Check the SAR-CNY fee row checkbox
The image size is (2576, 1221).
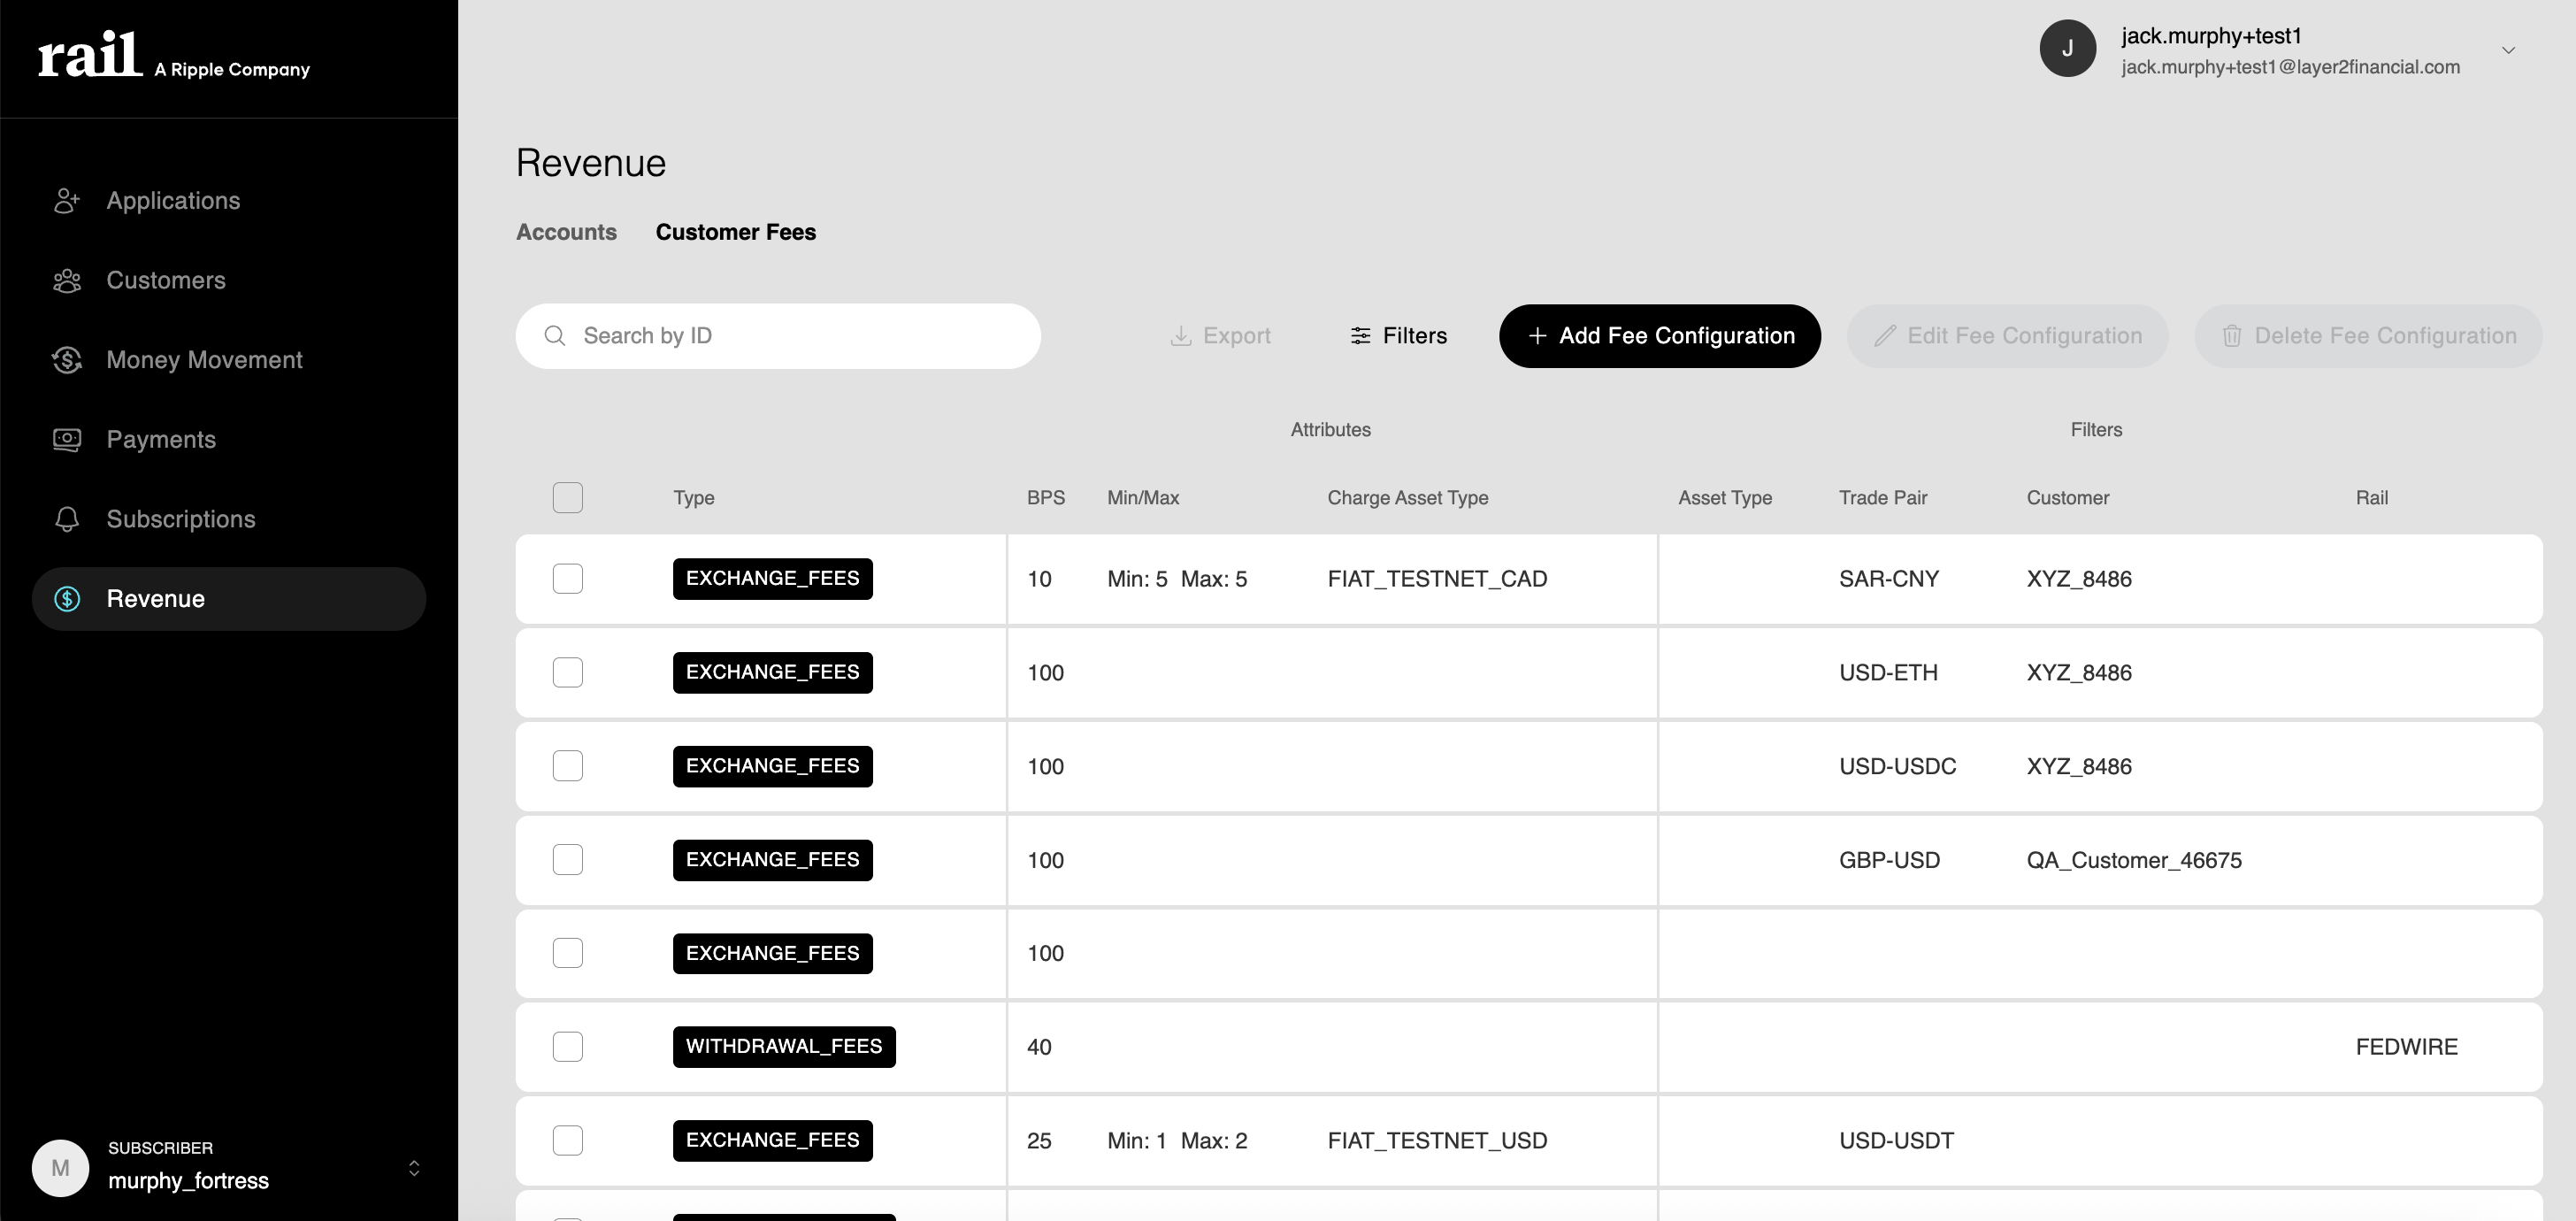(567, 579)
